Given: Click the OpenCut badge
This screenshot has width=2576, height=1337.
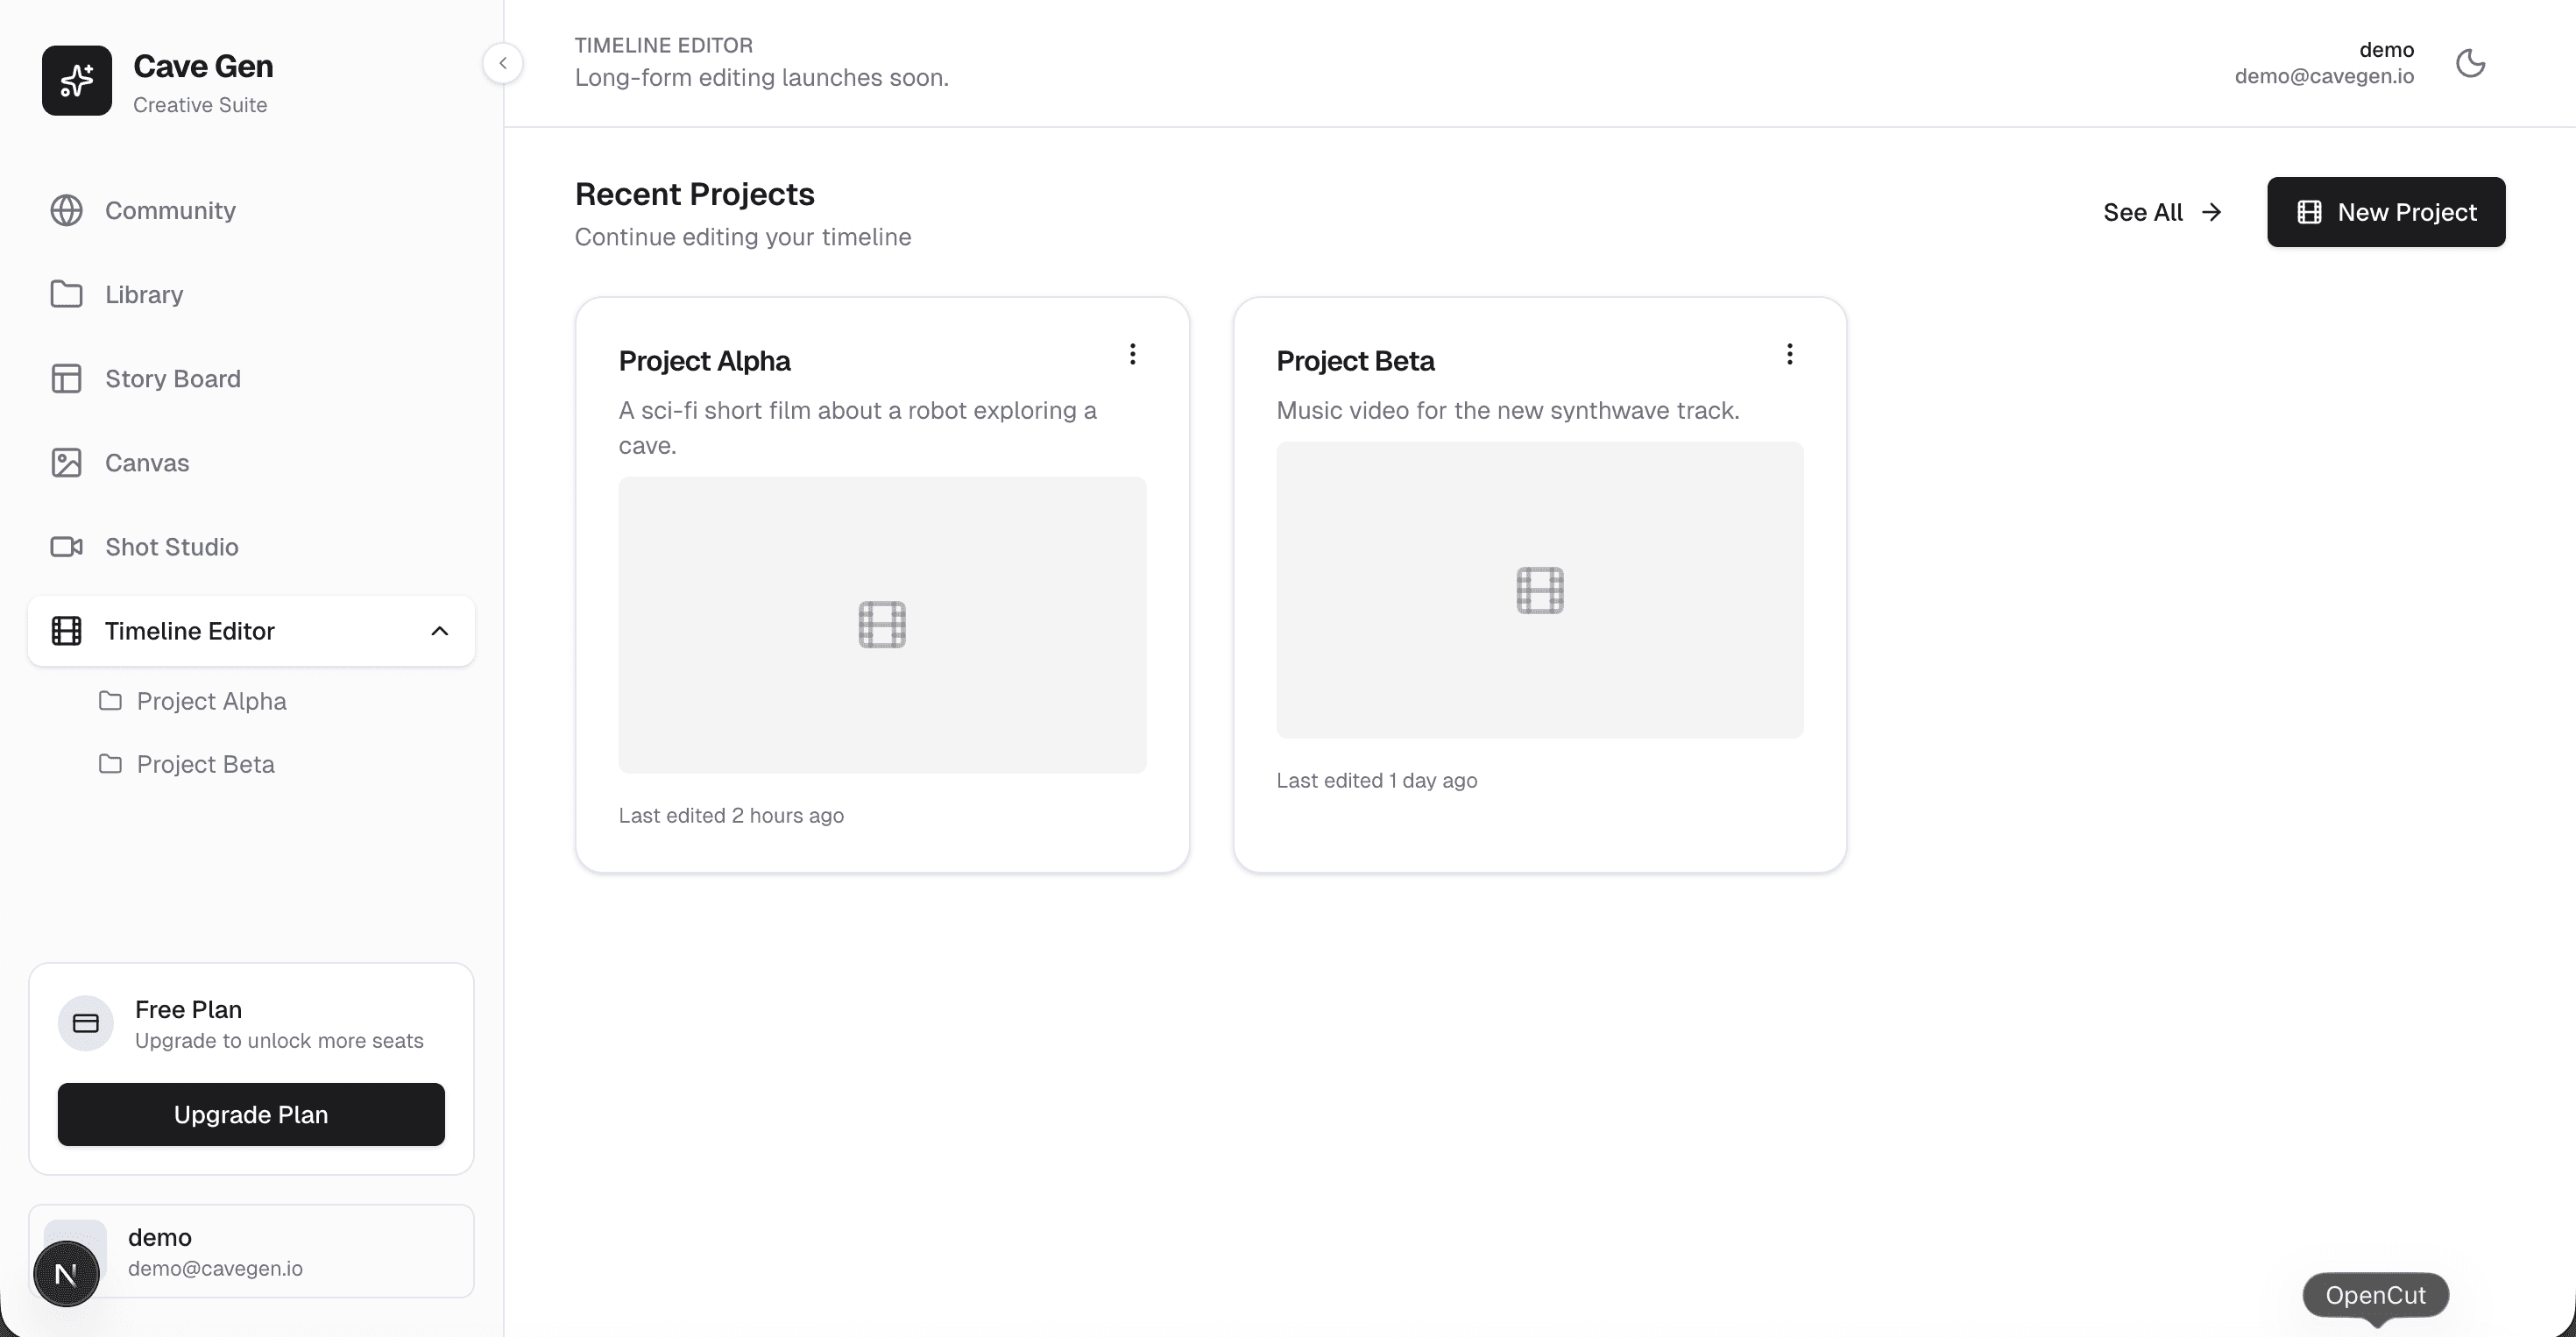Looking at the screenshot, I should coord(2375,1295).
